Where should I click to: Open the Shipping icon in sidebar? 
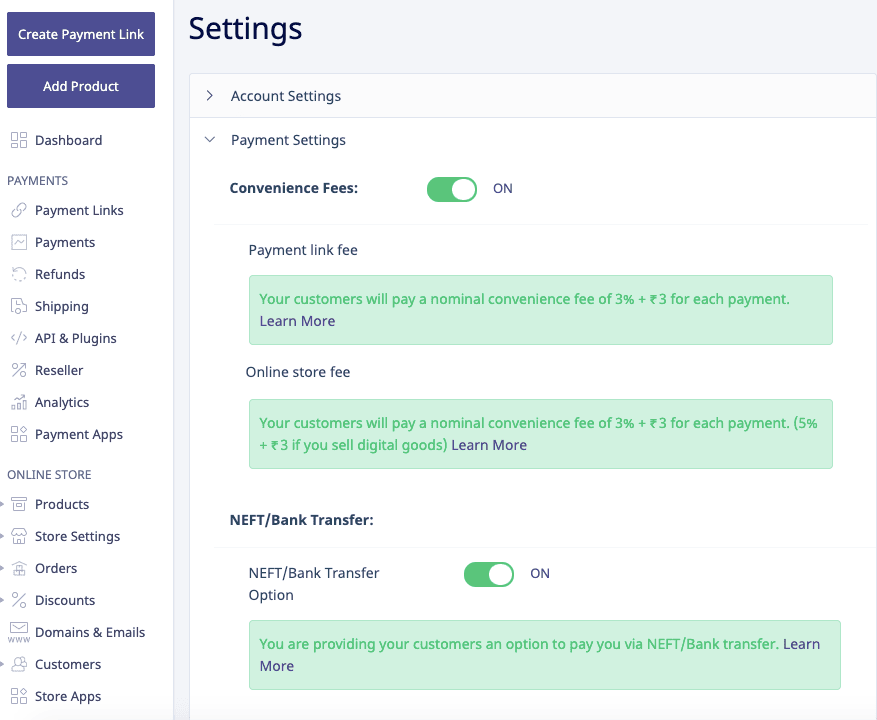[x=19, y=306]
